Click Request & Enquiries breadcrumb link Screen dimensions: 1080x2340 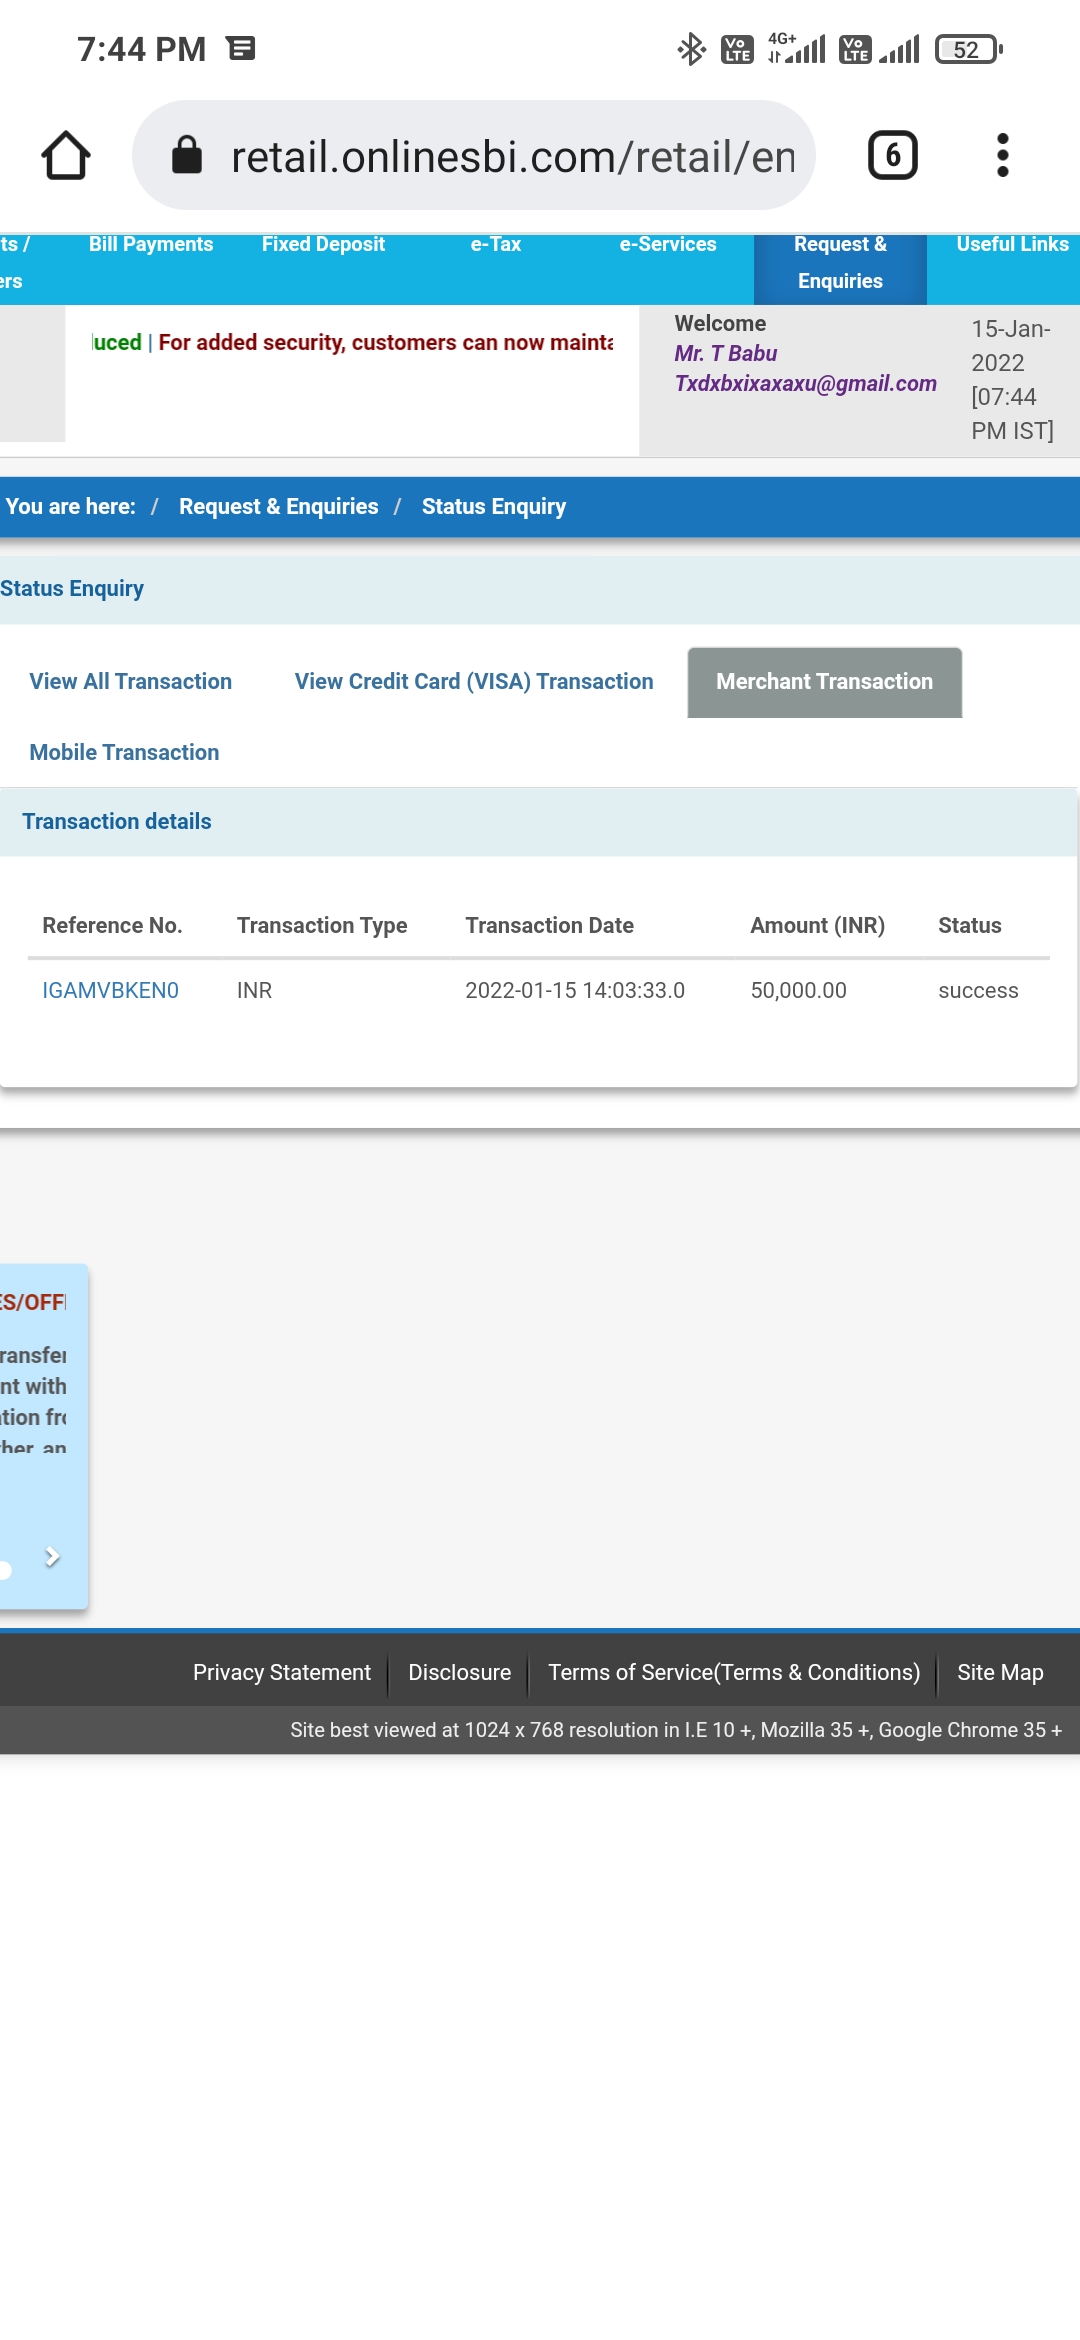click(x=278, y=507)
